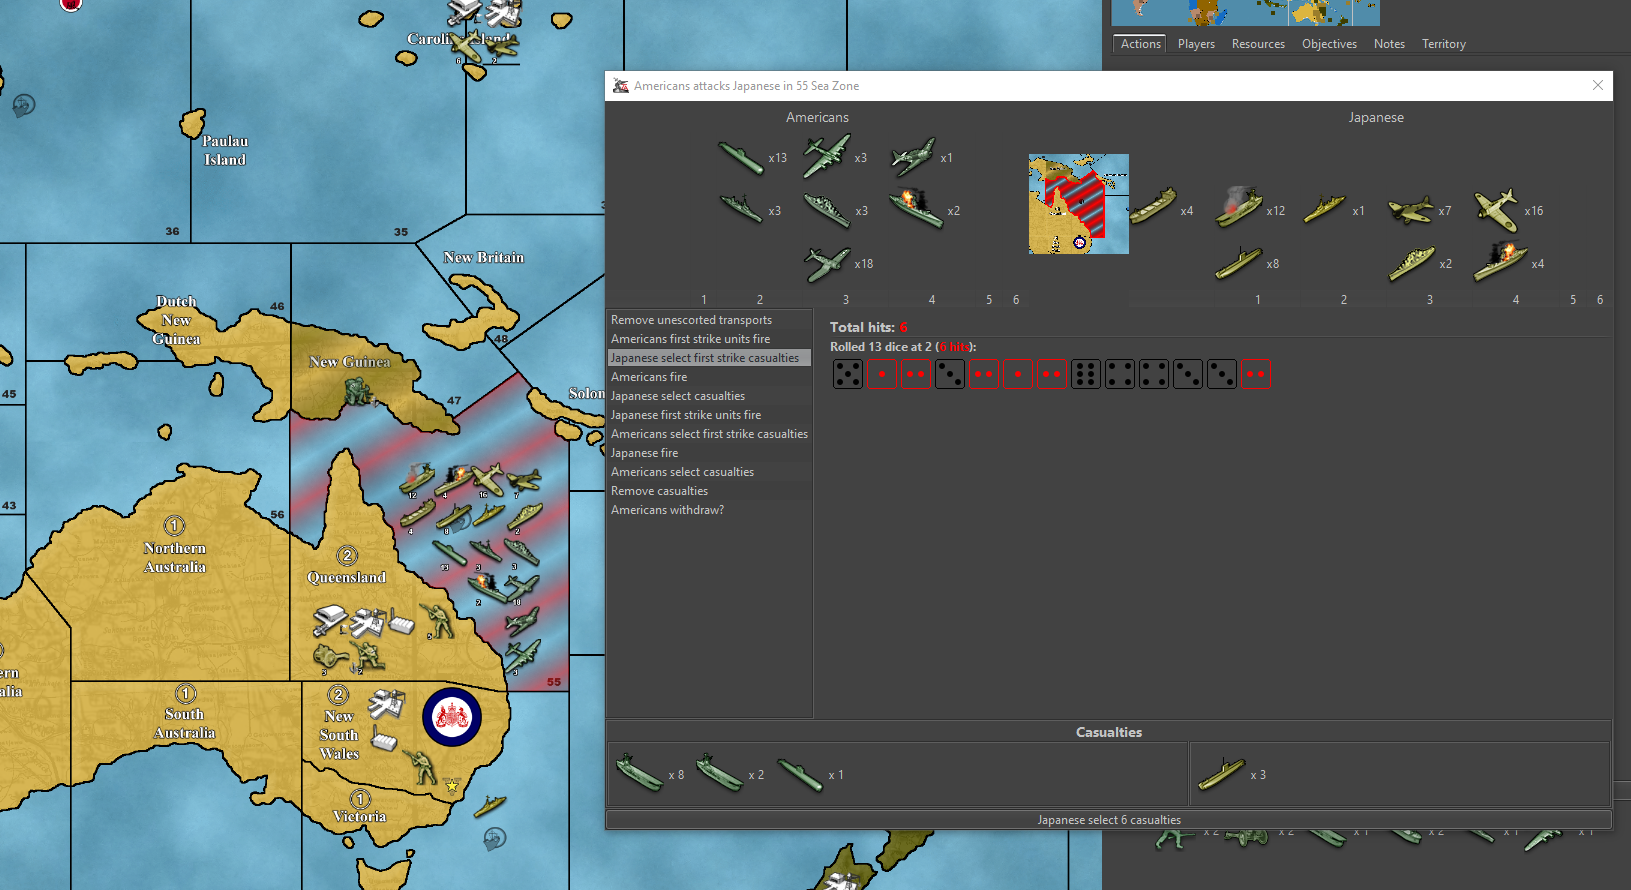Click the American cruiser x3 in the battle window
The image size is (1631, 890).
click(x=827, y=210)
